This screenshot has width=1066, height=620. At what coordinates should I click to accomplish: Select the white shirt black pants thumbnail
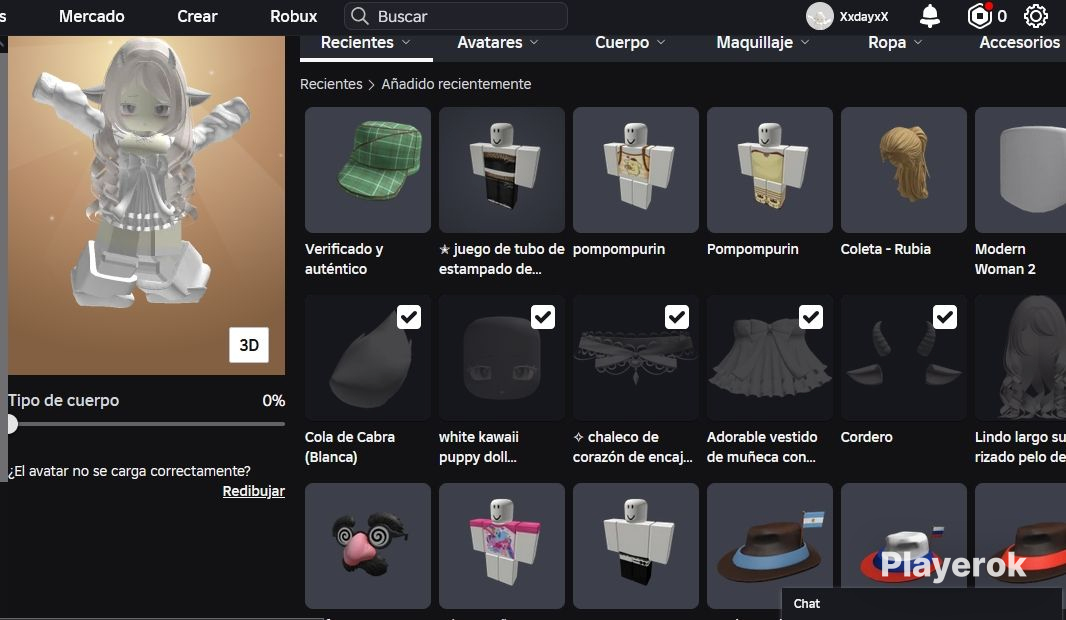pyautogui.click(x=636, y=546)
